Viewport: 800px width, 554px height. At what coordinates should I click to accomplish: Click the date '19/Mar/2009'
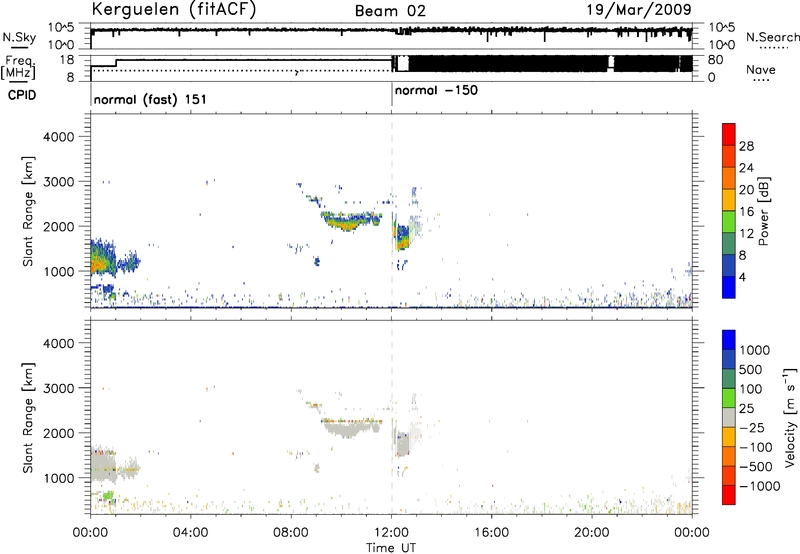point(639,9)
